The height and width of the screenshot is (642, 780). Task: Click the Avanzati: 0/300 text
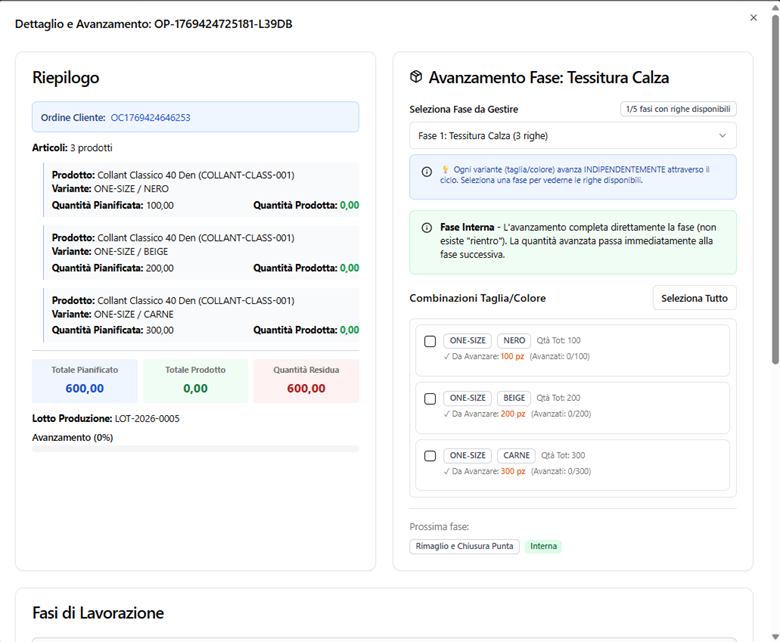coord(561,471)
